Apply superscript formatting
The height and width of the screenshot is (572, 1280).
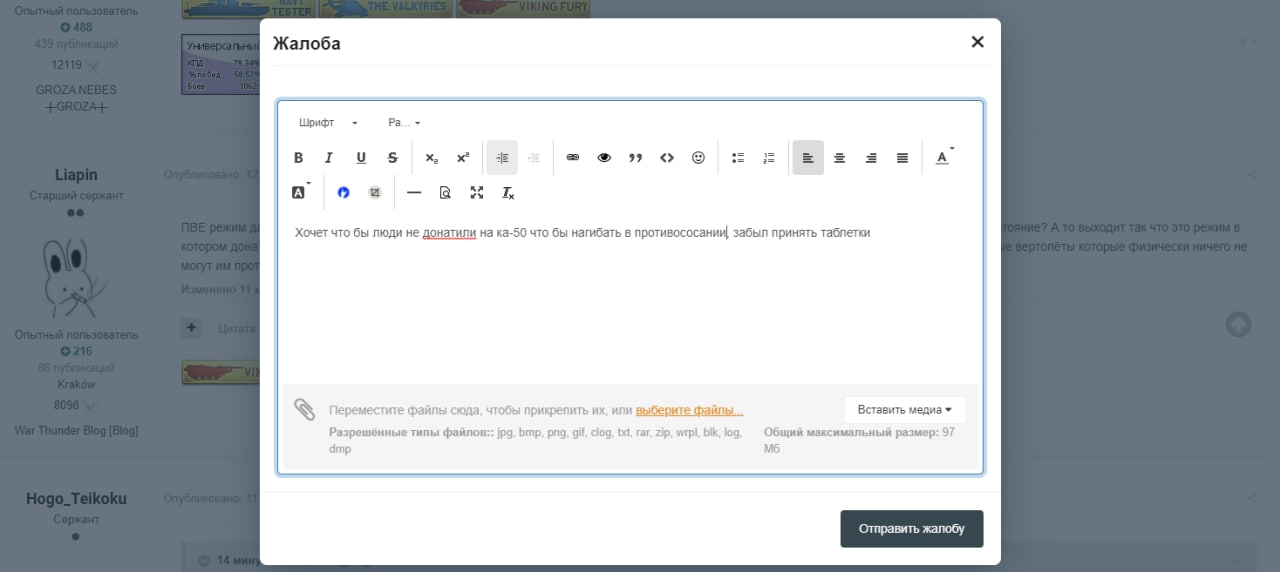(463, 158)
